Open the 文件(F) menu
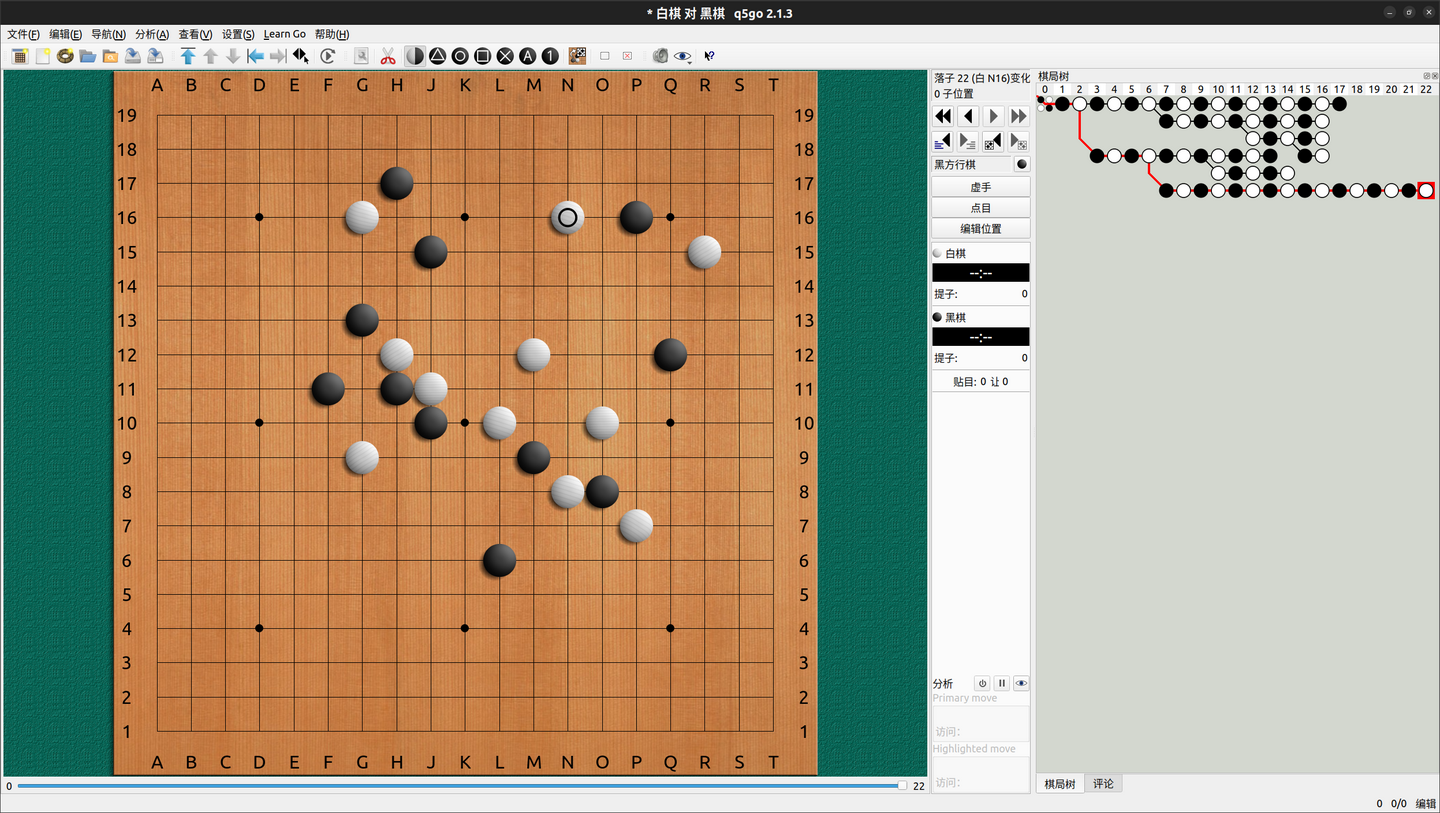Screen dimensions: 1440x813 [x=23, y=34]
